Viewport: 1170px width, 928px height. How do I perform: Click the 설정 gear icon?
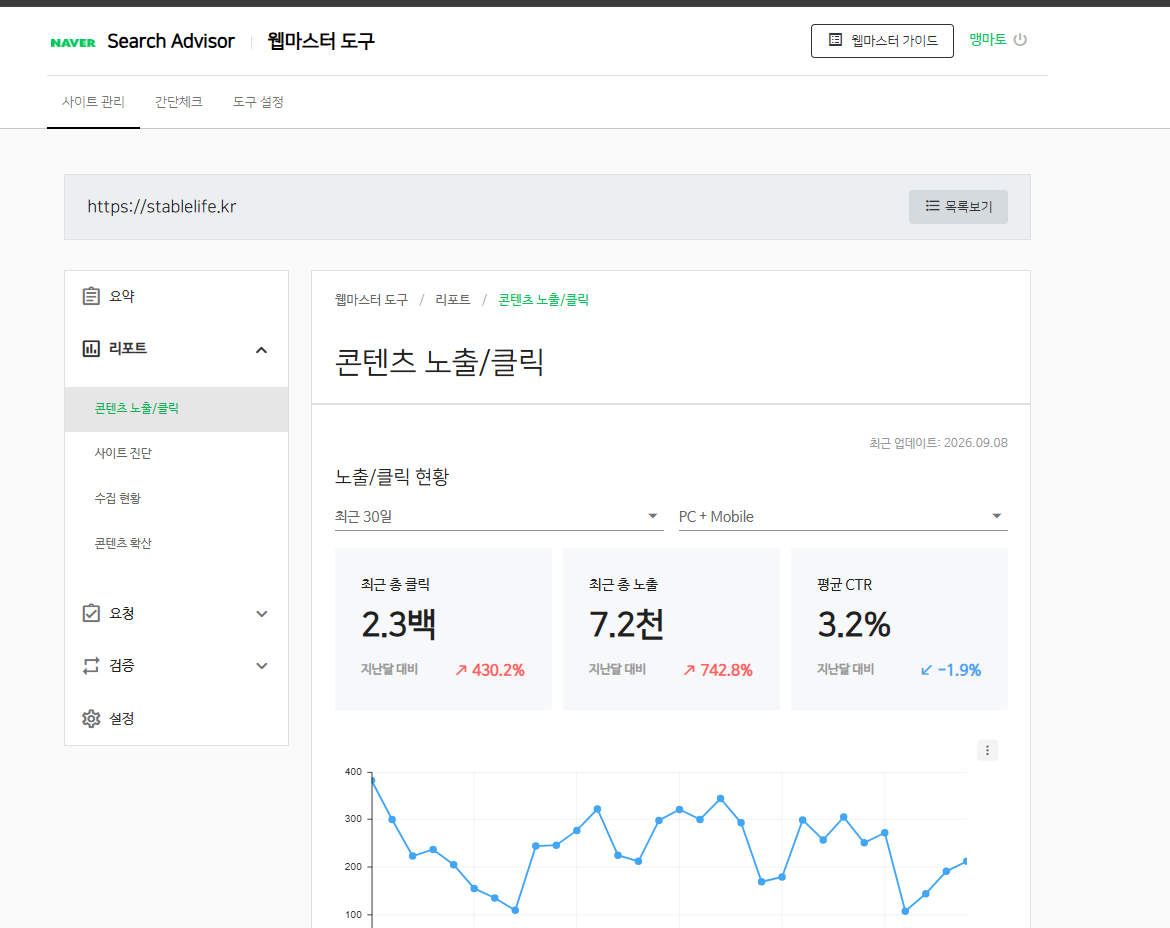(x=91, y=718)
